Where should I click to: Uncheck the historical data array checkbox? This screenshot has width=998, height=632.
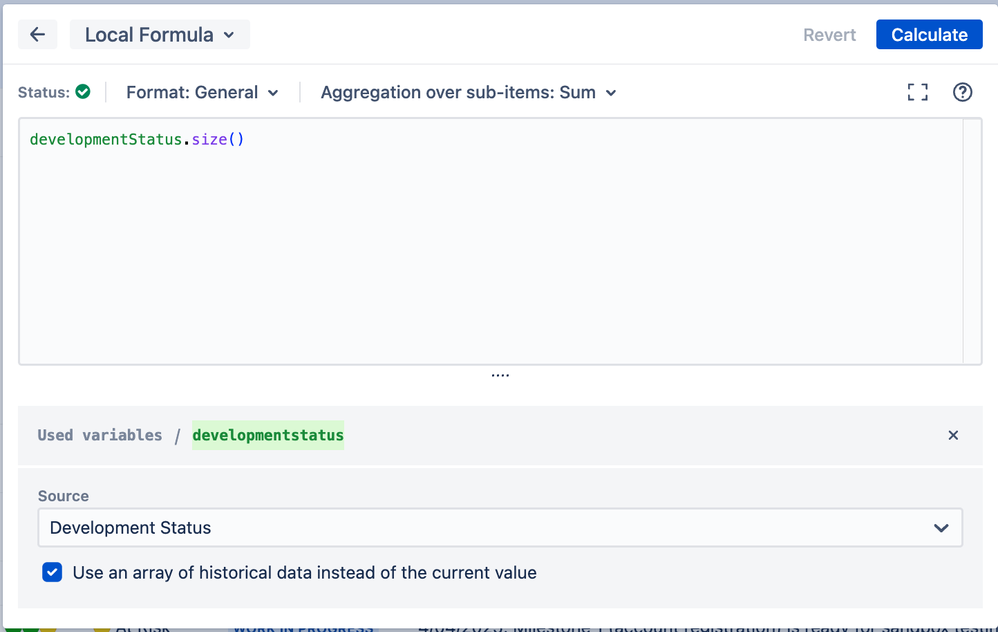click(52, 572)
